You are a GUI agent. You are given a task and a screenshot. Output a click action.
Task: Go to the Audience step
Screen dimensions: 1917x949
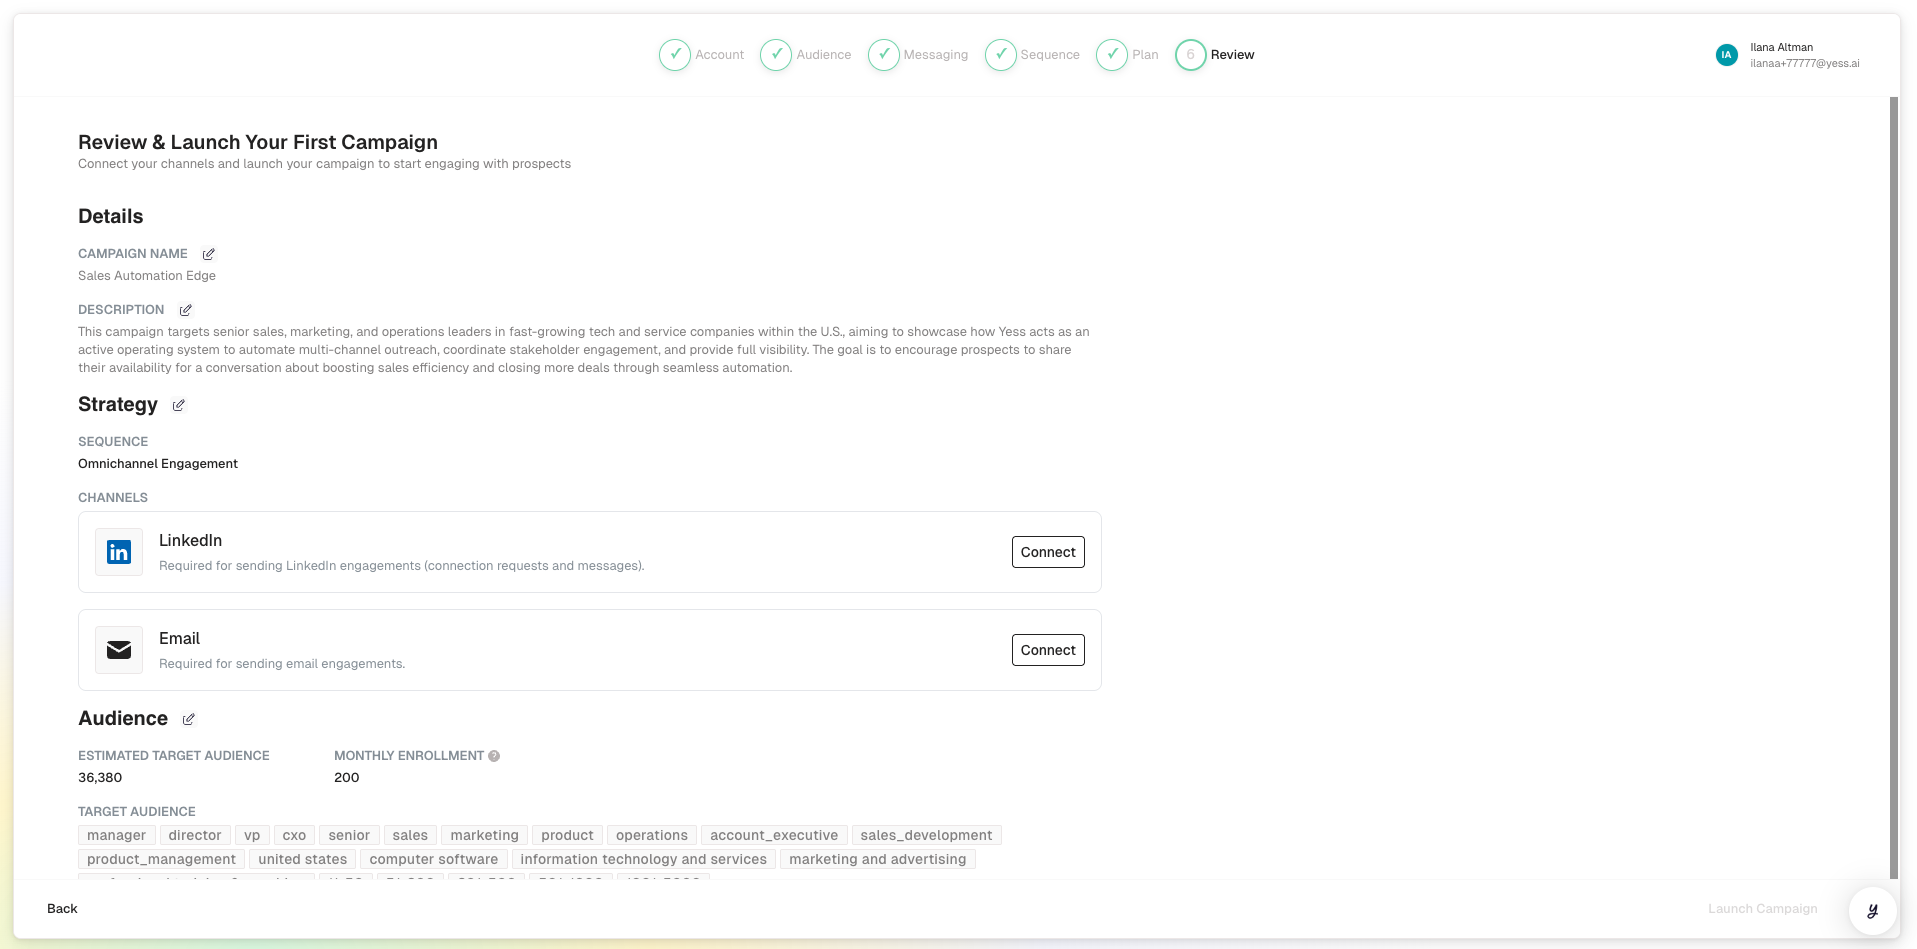[806, 55]
